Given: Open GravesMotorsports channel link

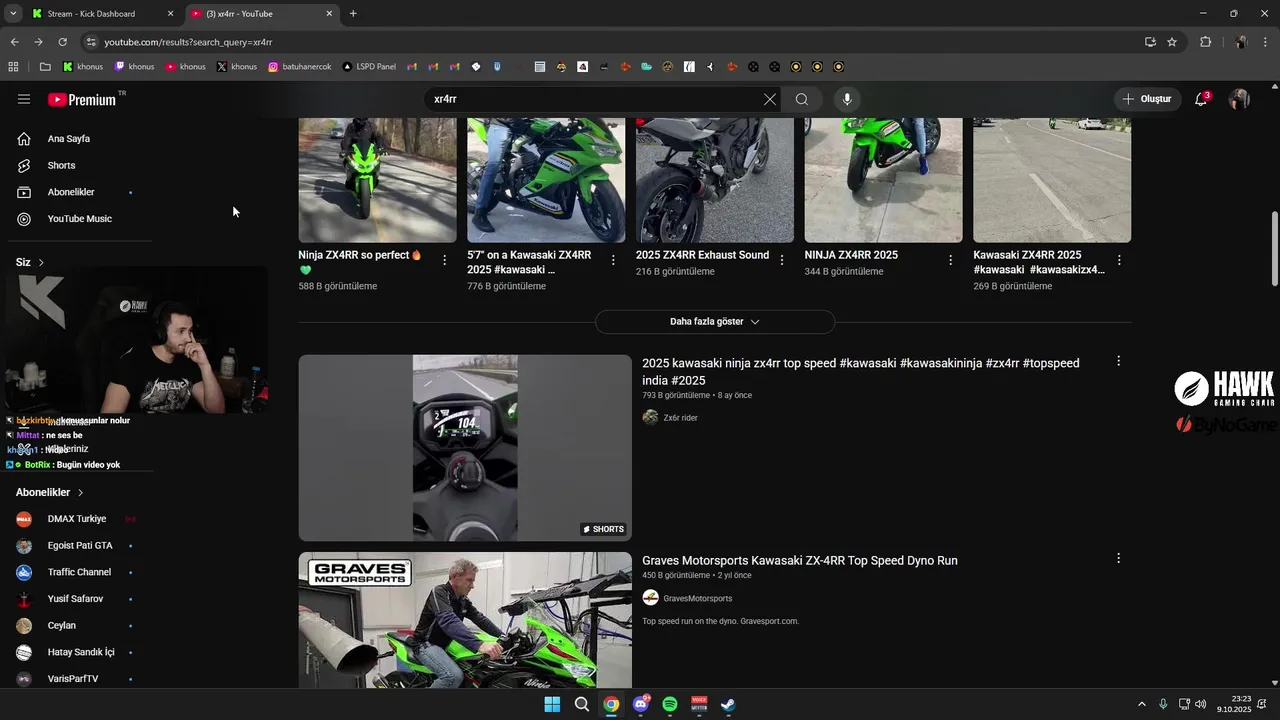Looking at the screenshot, I should tap(697, 598).
